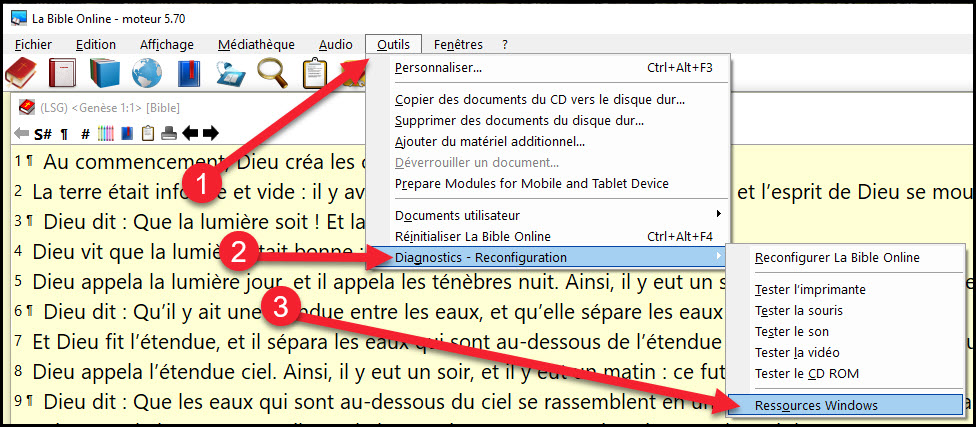Open the Fichier menu
Image resolution: width=976 pixels, height=427 pixels.
(x=34, y=44)
